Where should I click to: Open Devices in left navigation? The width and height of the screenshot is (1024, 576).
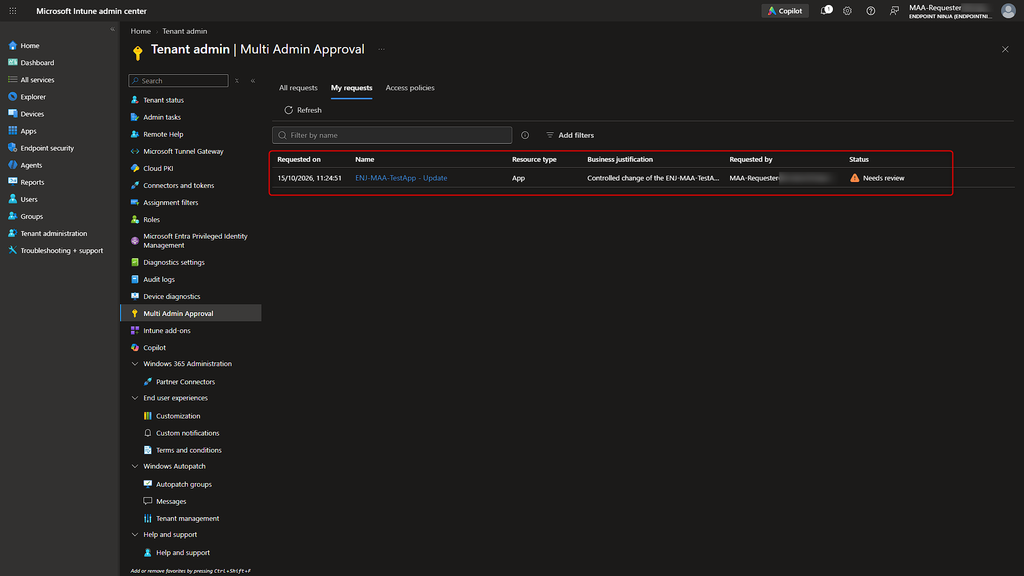(32, 114)
